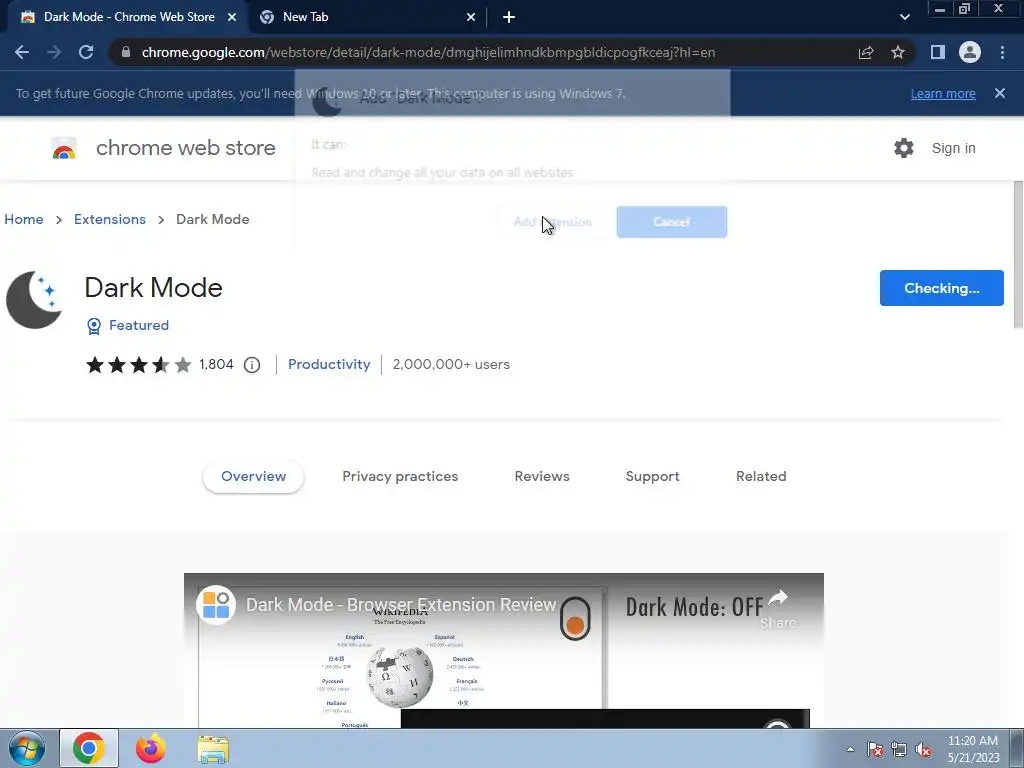
Task: Click the star rating of 1,804 reviews
Action: point(138,364)
